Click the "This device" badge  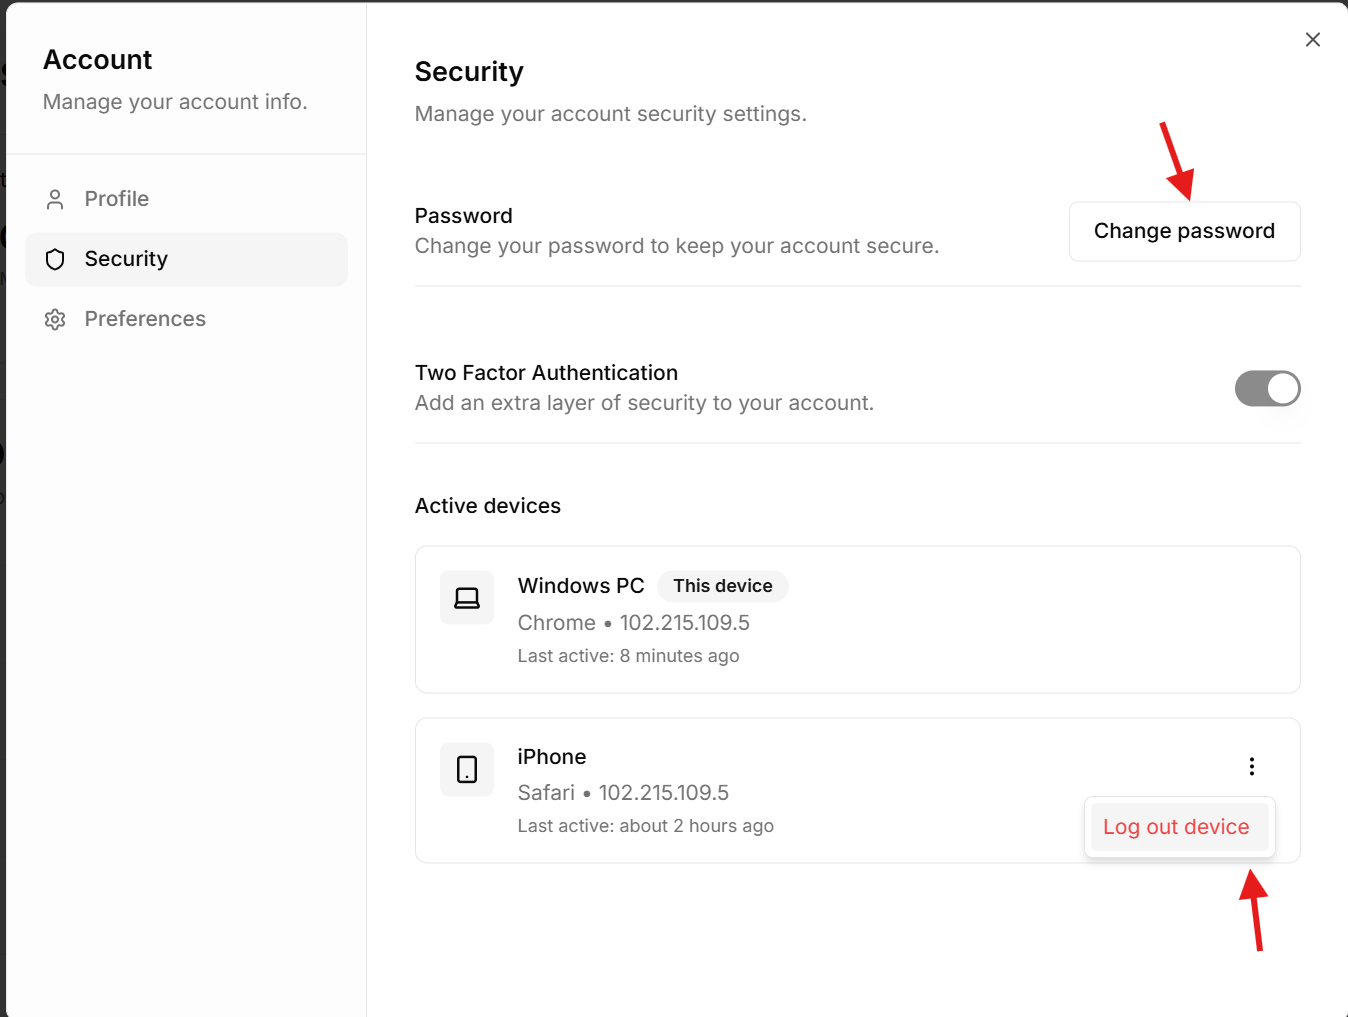pyautogui.click(x=722, y=586)
